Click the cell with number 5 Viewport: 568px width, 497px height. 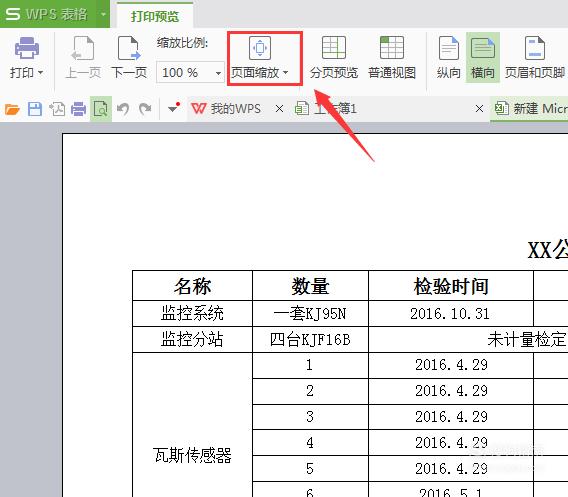coord(310,469)
